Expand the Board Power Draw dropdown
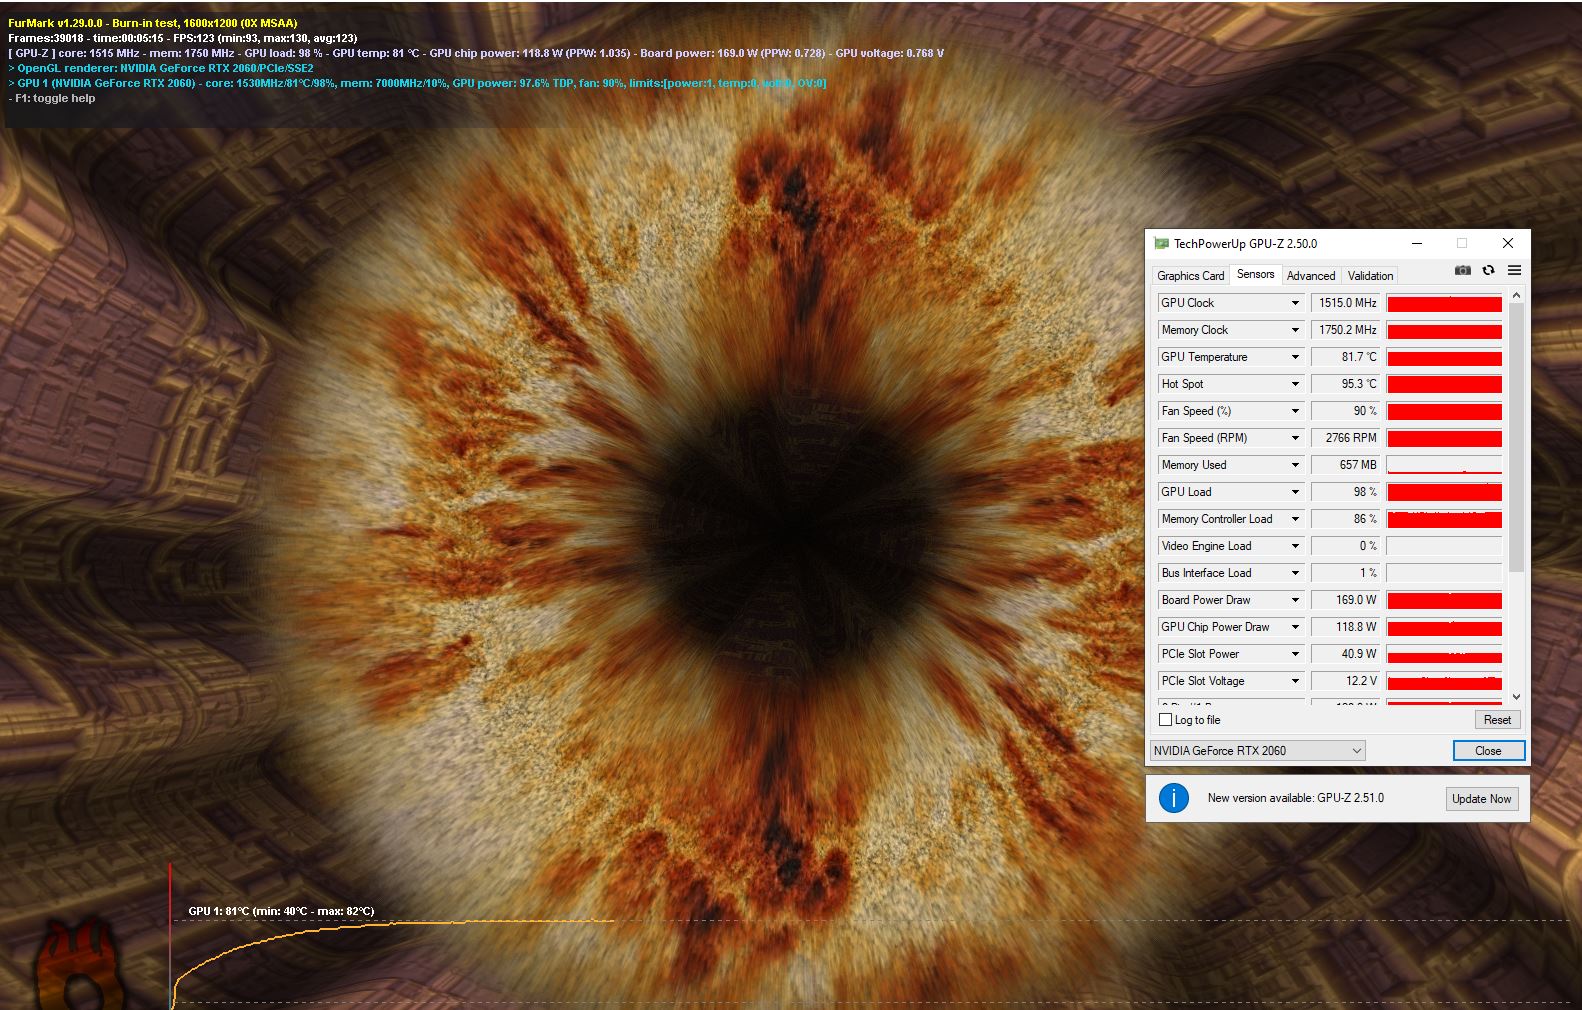The height and width of the screenshot is (1010, 1582). coord(1295,600)
